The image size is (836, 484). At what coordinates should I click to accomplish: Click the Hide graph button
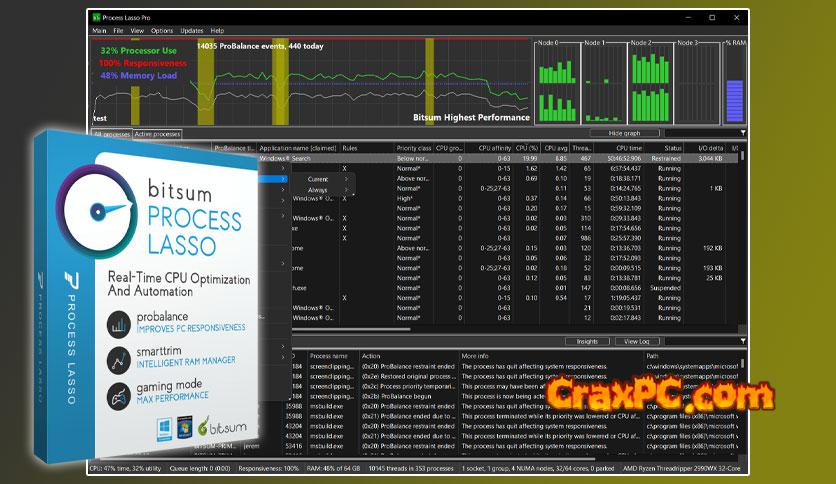[x=624, y=133]
